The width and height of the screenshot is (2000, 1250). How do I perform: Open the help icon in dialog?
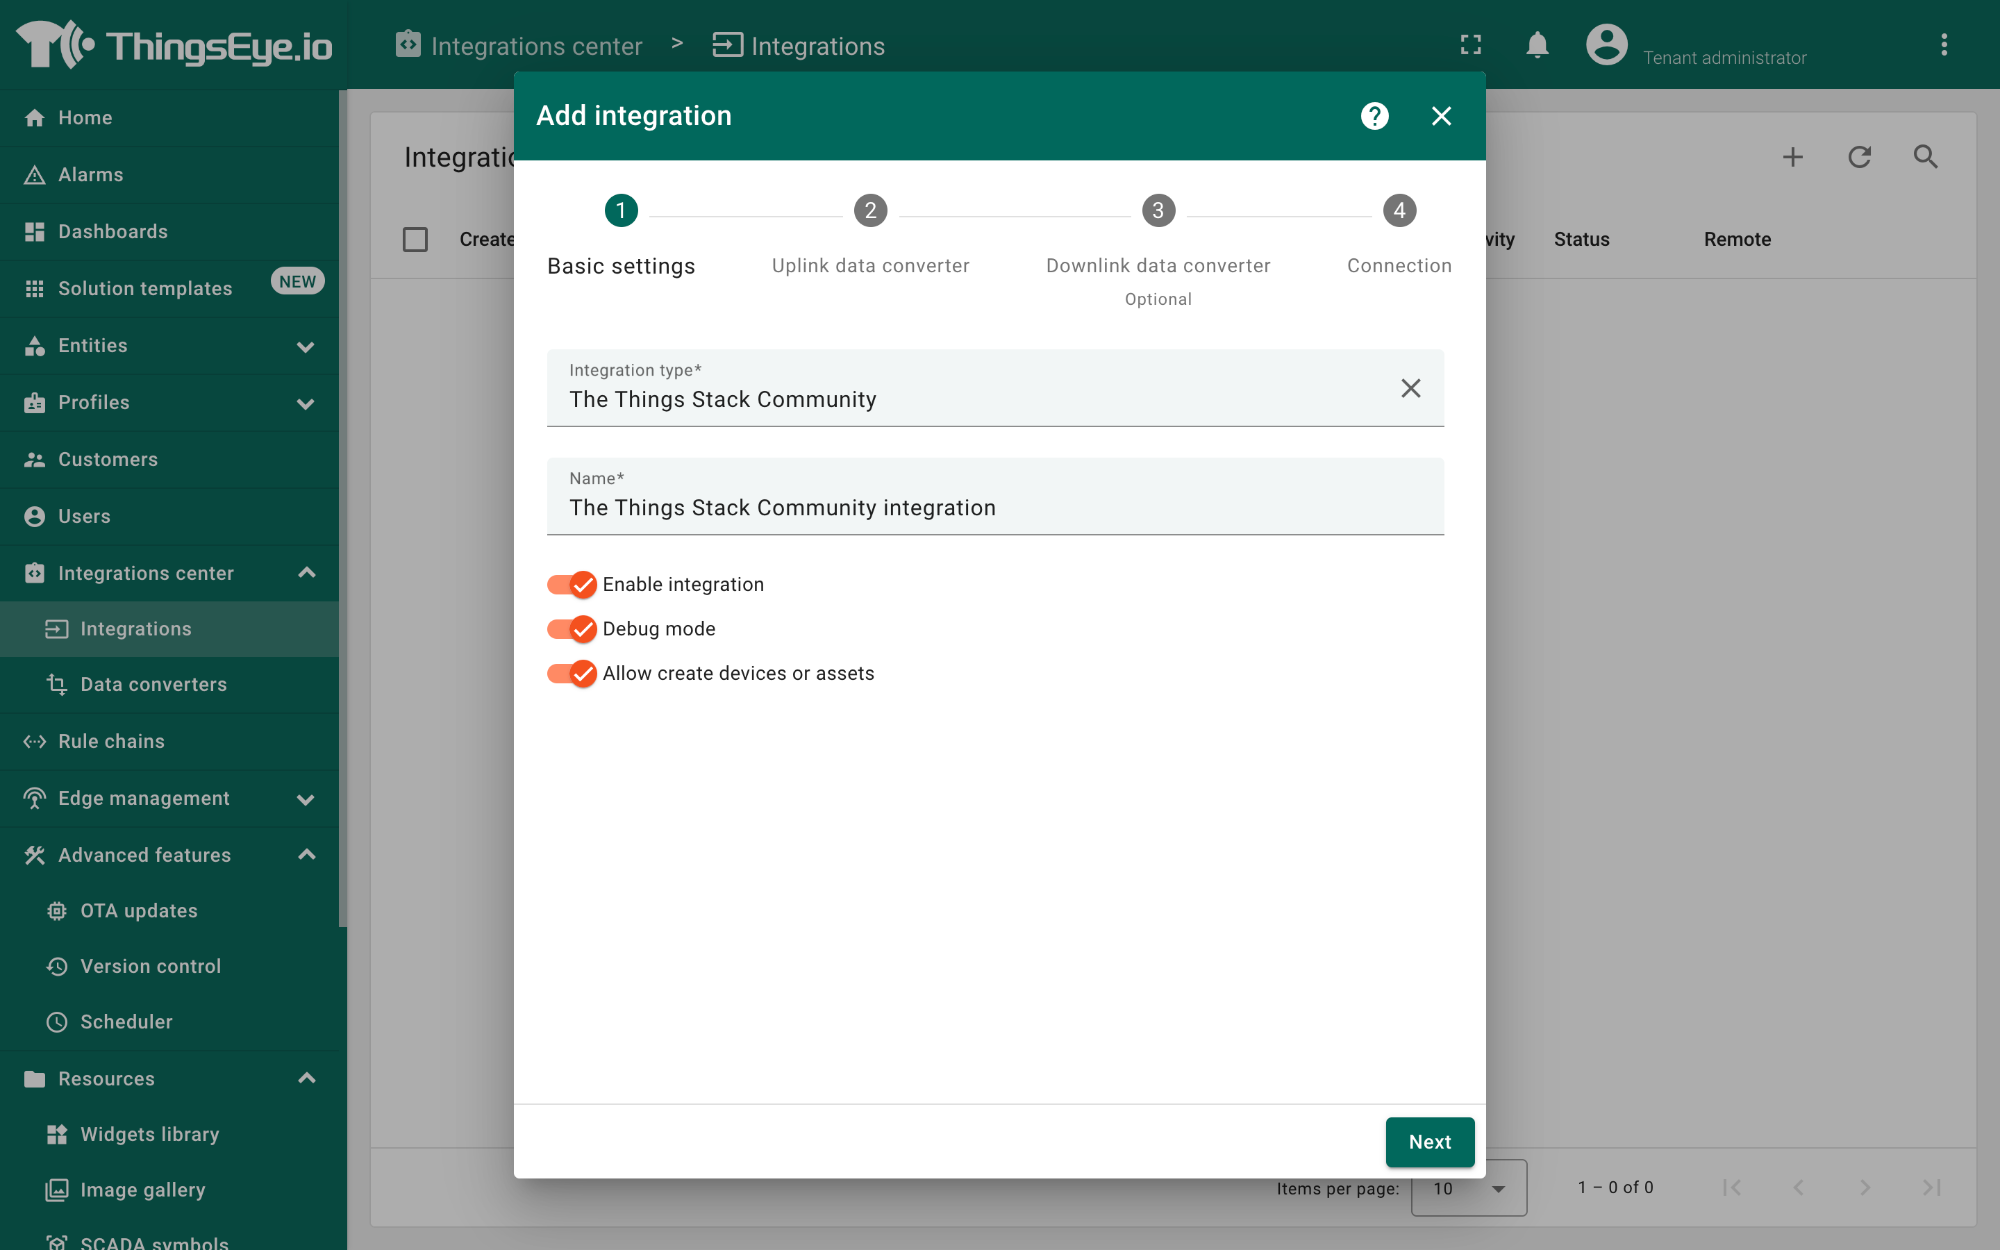coord(1375,115)
